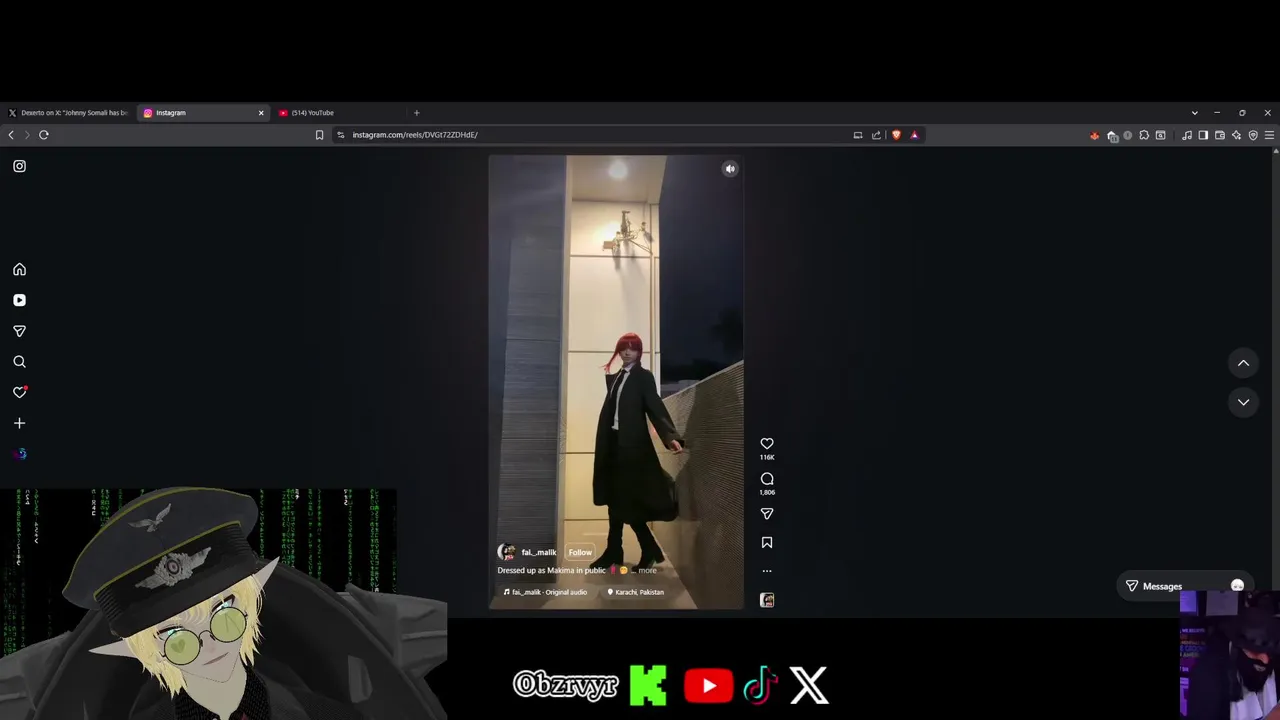Screen dimensions: 1280x720
Task: Open Instagram home feed from sidebar
Action: click(x=19, y=269)
